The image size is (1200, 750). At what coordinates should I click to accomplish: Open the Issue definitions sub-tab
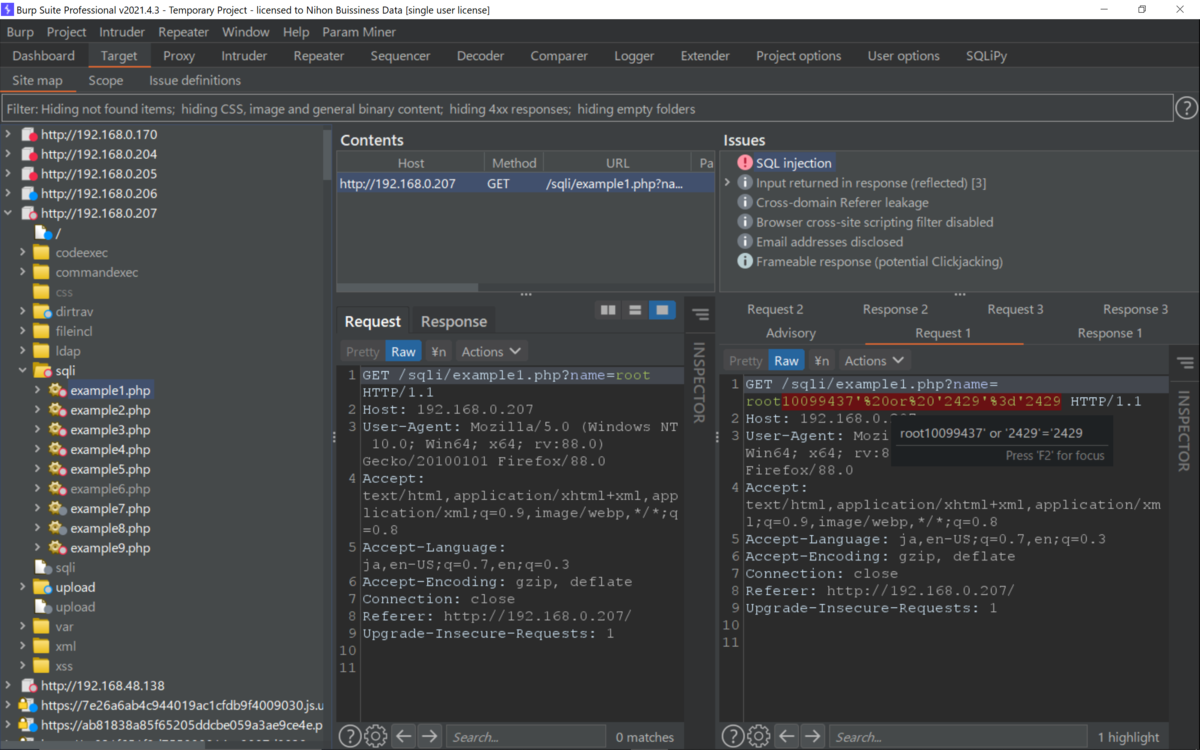(195, 81)
